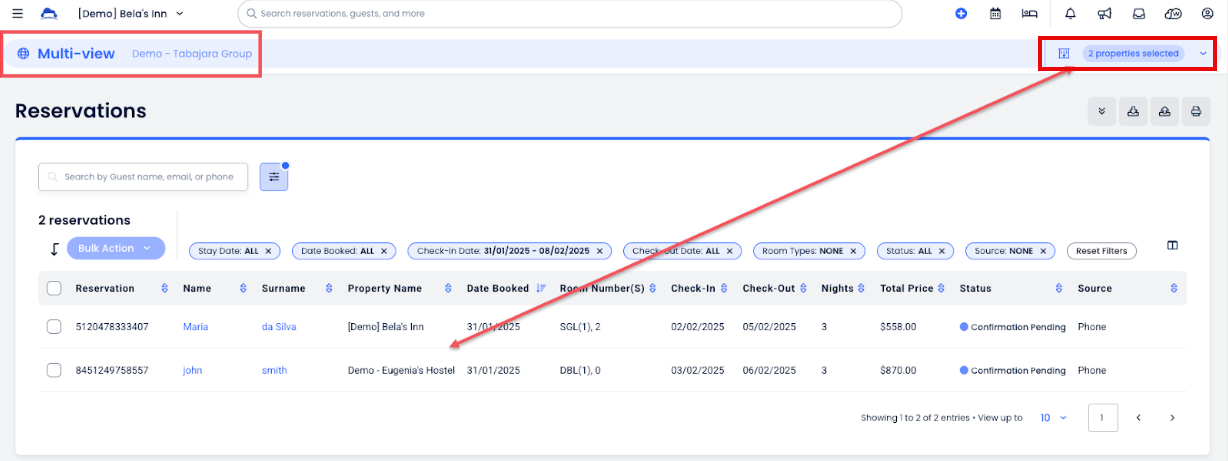Open notifications bell icon
1228x461 pixels.
click(x=1071, y=14)
